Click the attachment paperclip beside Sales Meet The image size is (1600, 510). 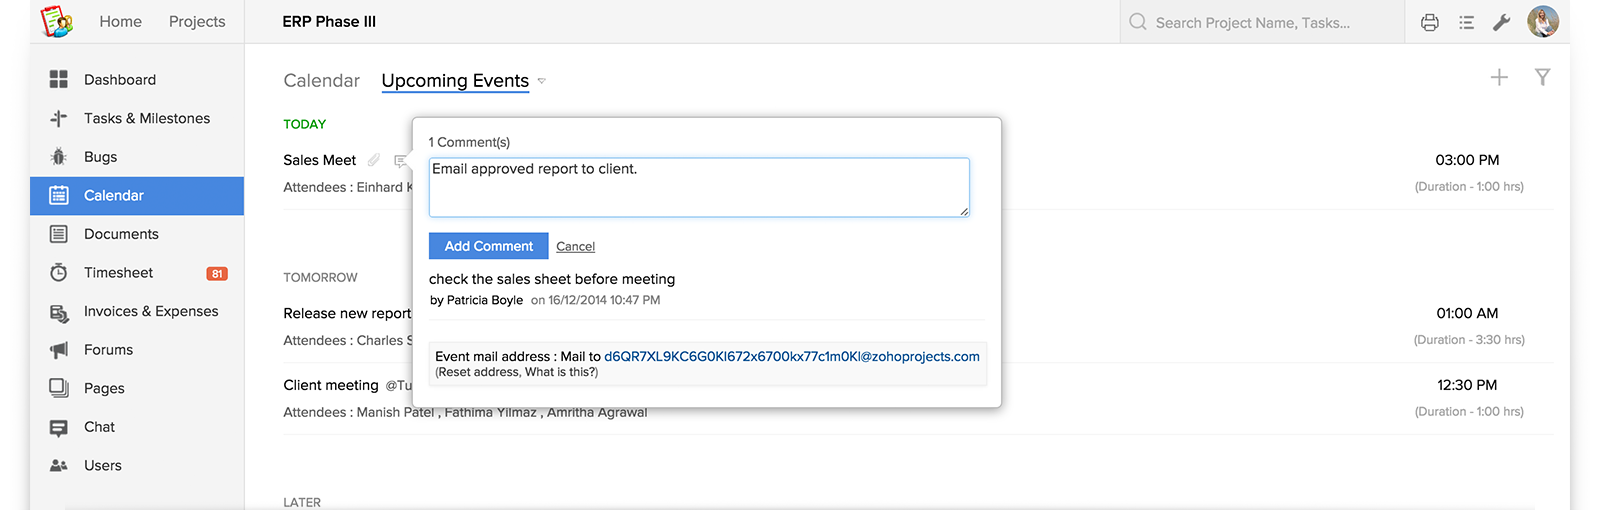point(374,160)
